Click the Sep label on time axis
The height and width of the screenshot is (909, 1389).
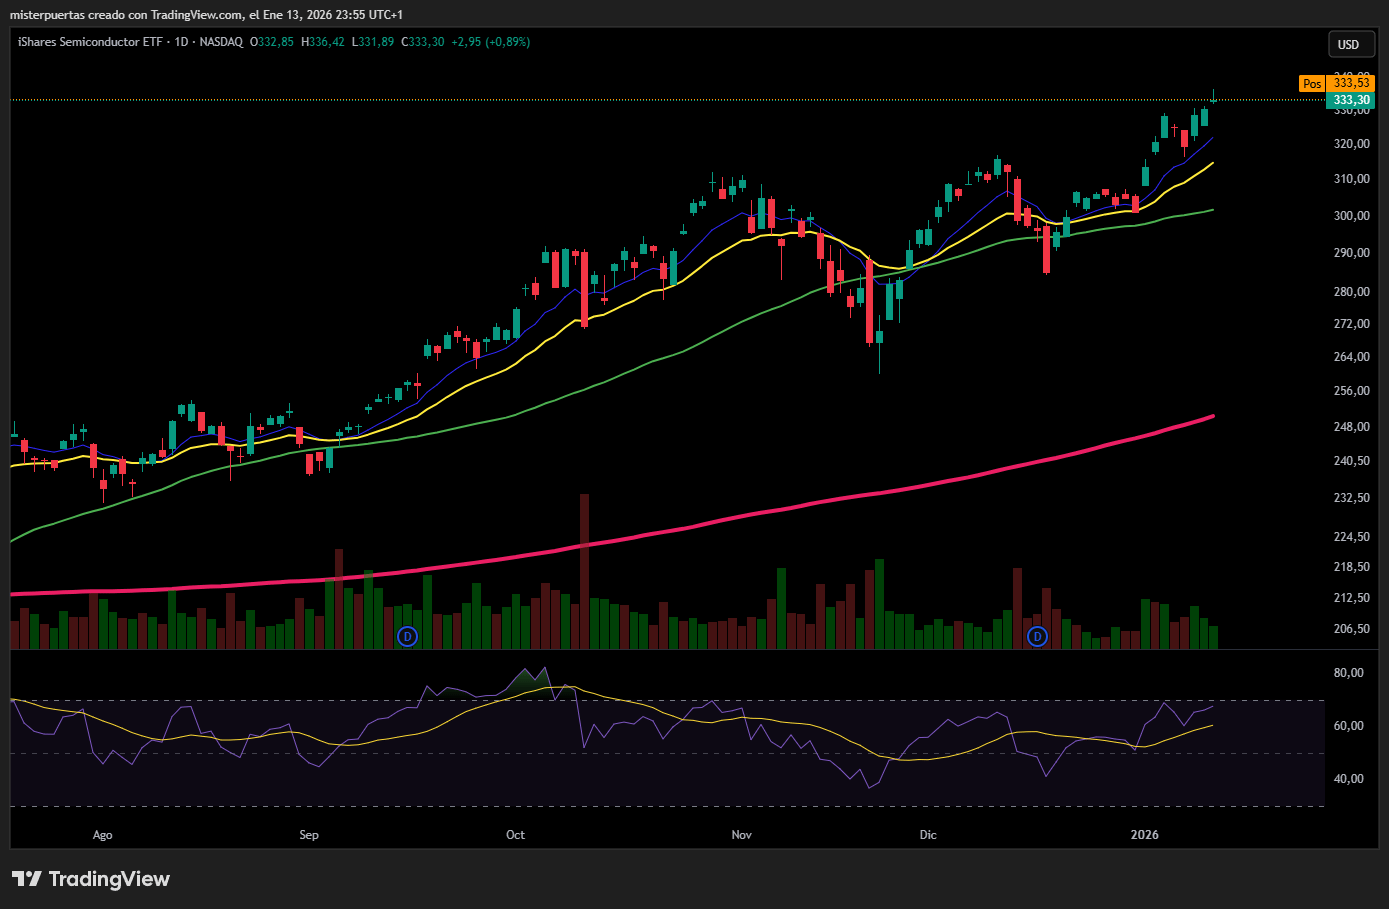(309, 835)
